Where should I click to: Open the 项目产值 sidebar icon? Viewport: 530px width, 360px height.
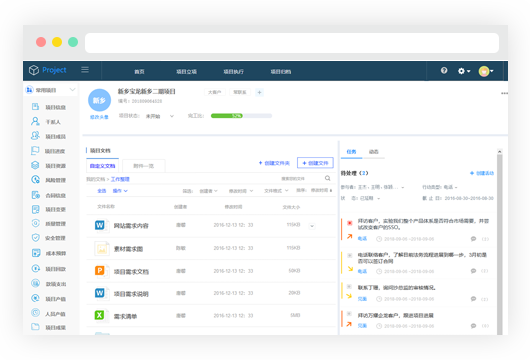35,298
